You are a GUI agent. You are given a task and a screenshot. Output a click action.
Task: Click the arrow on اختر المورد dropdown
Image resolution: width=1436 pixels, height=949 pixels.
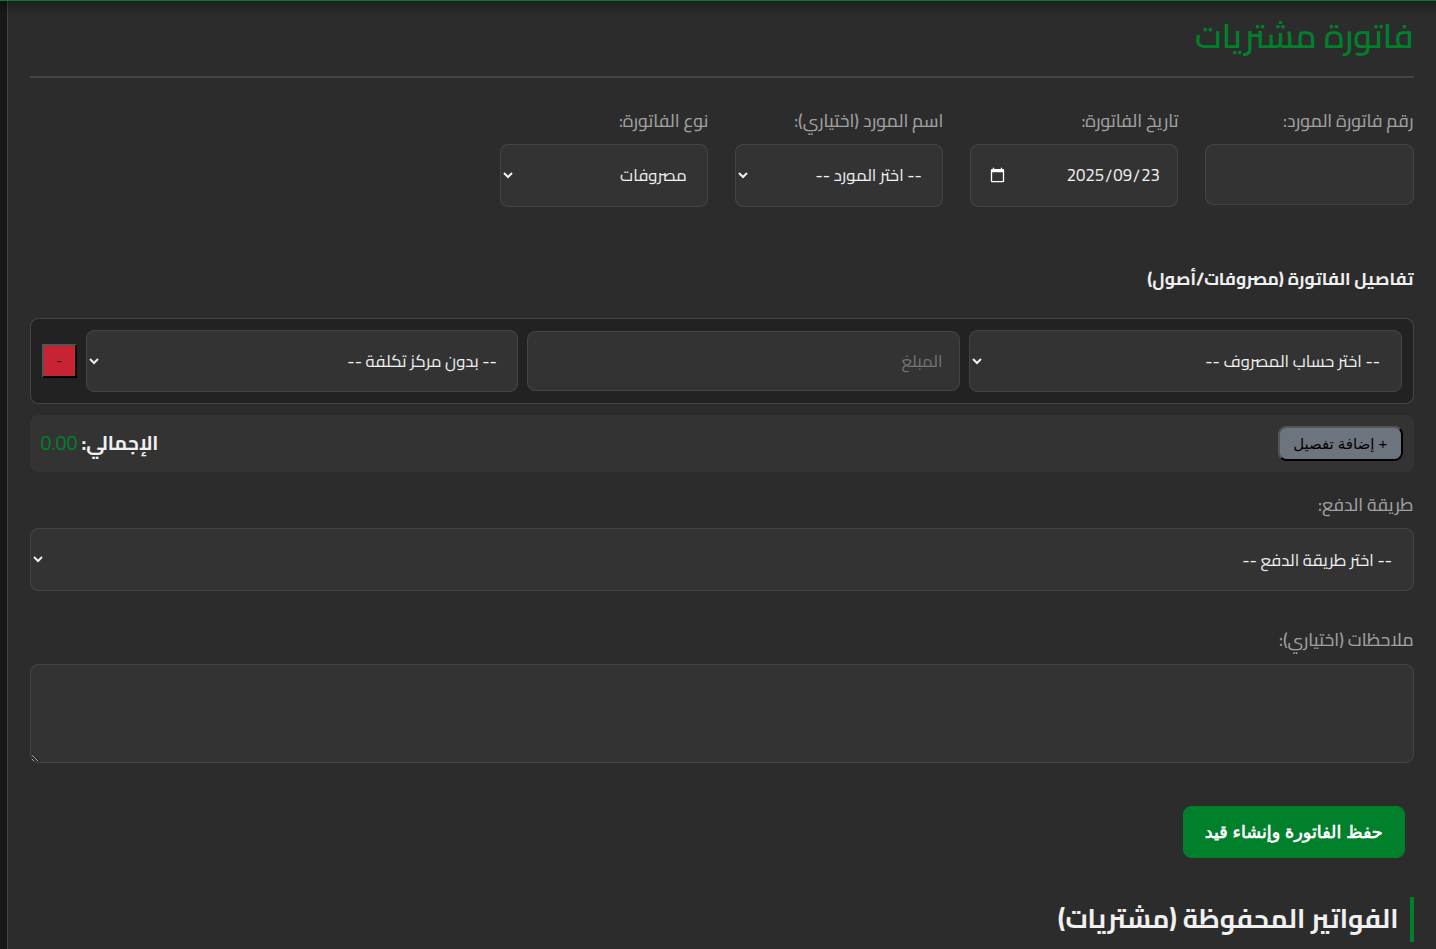(743, 176)
